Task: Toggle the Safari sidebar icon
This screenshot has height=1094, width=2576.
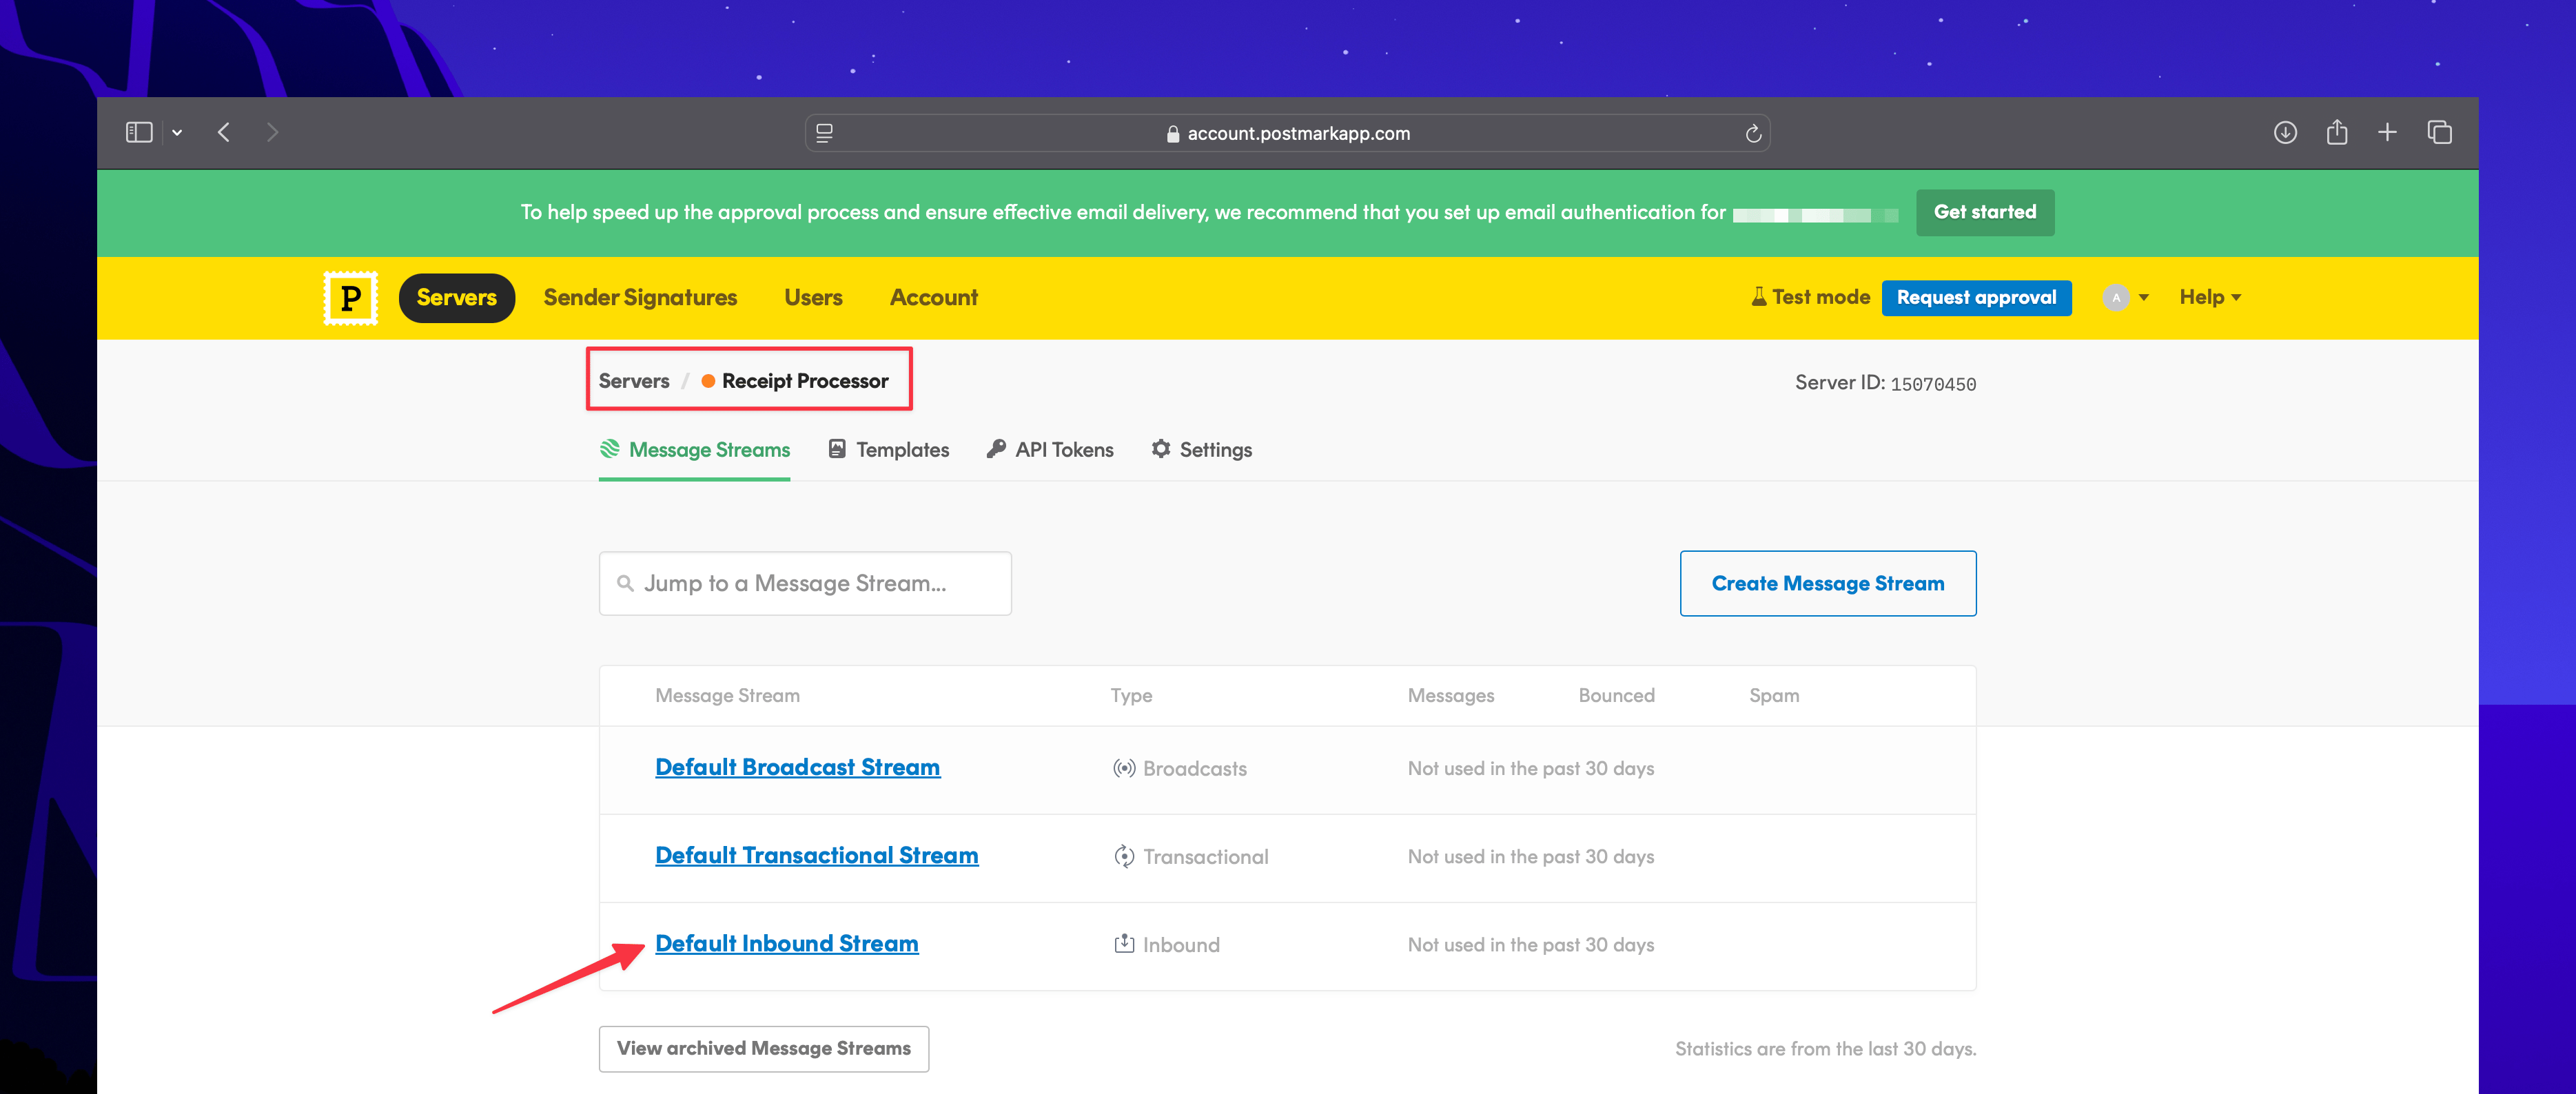Action: [x=139, y=132]
